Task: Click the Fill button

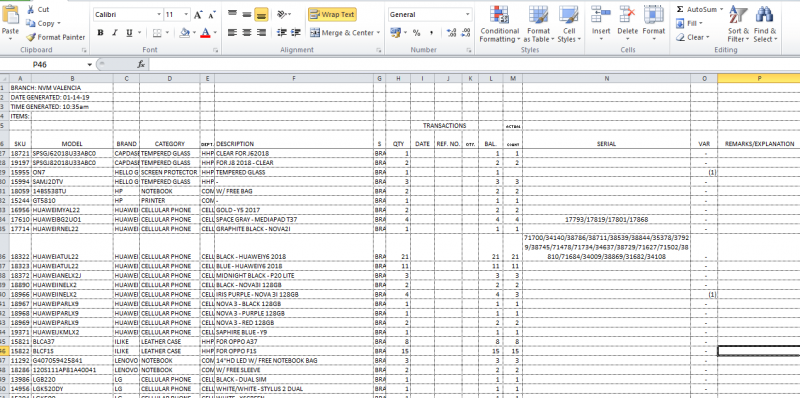Action: point(689,23)
